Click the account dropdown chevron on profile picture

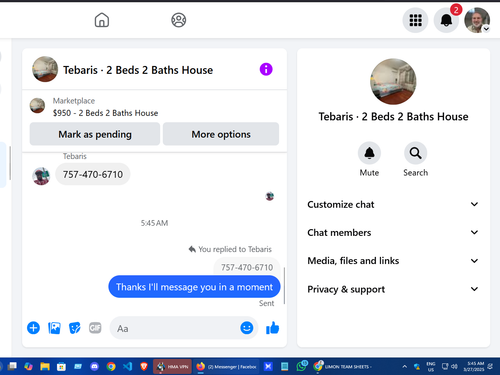[x=486, y=29]
